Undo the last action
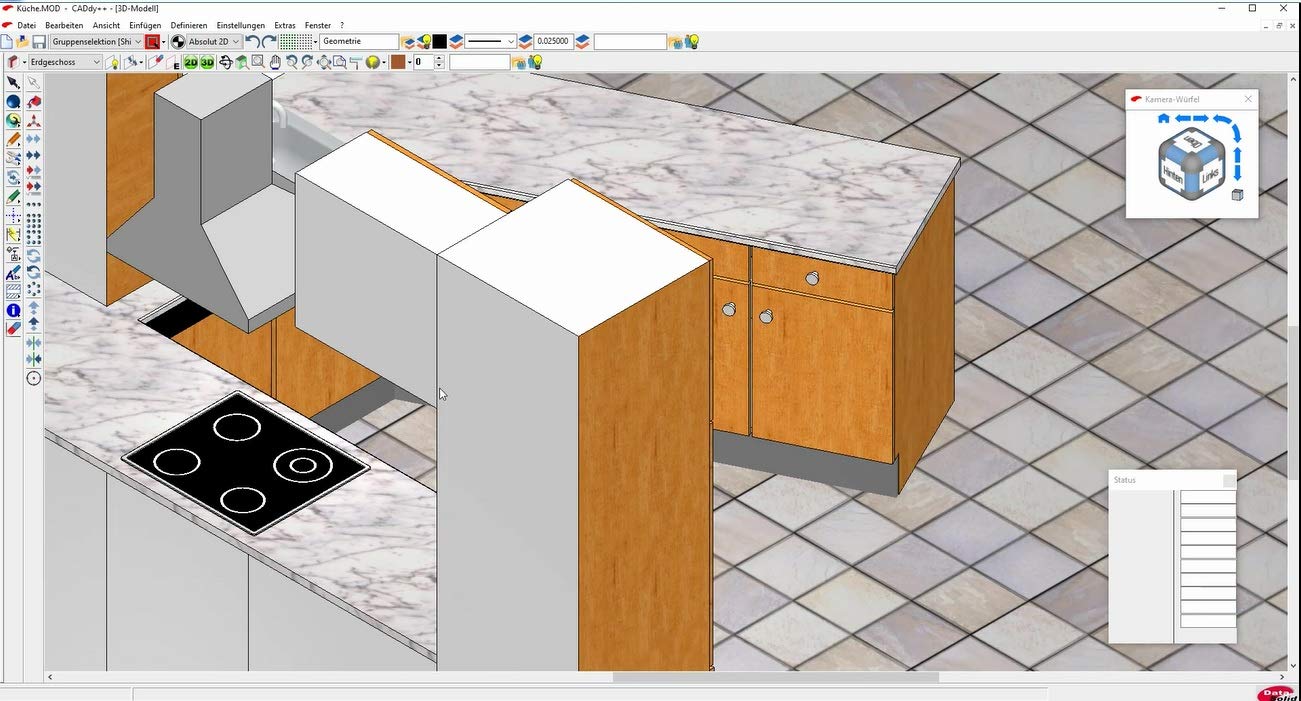The width and height of the screenshot is (1301, 701). (252, 42)
